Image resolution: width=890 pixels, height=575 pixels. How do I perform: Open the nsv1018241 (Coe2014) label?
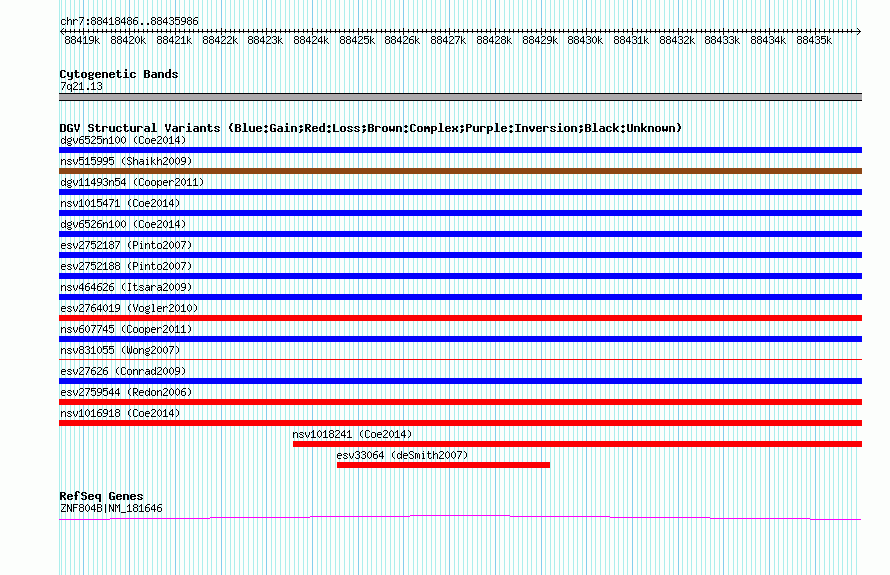[352, 434]
